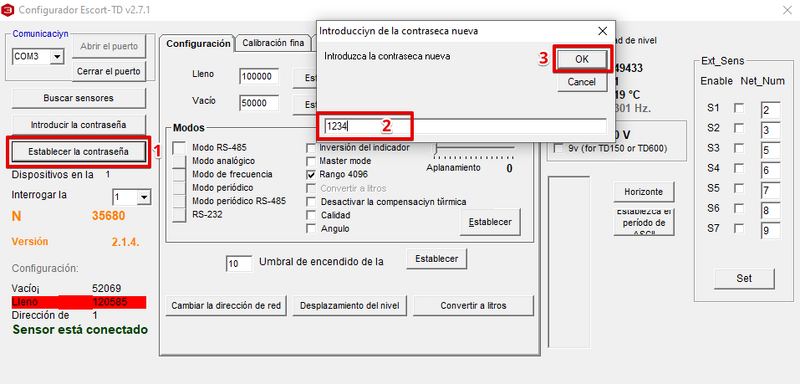Viewport: 800px width, 384px height.
Task: Click S7 Net_Num field with value 9
Action: [x=770, y=231]
